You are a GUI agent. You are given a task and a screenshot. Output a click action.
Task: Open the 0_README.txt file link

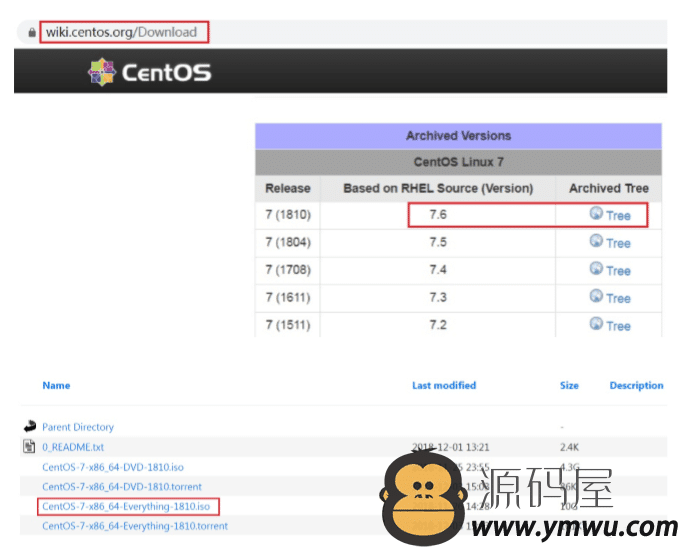click(73, 447)
